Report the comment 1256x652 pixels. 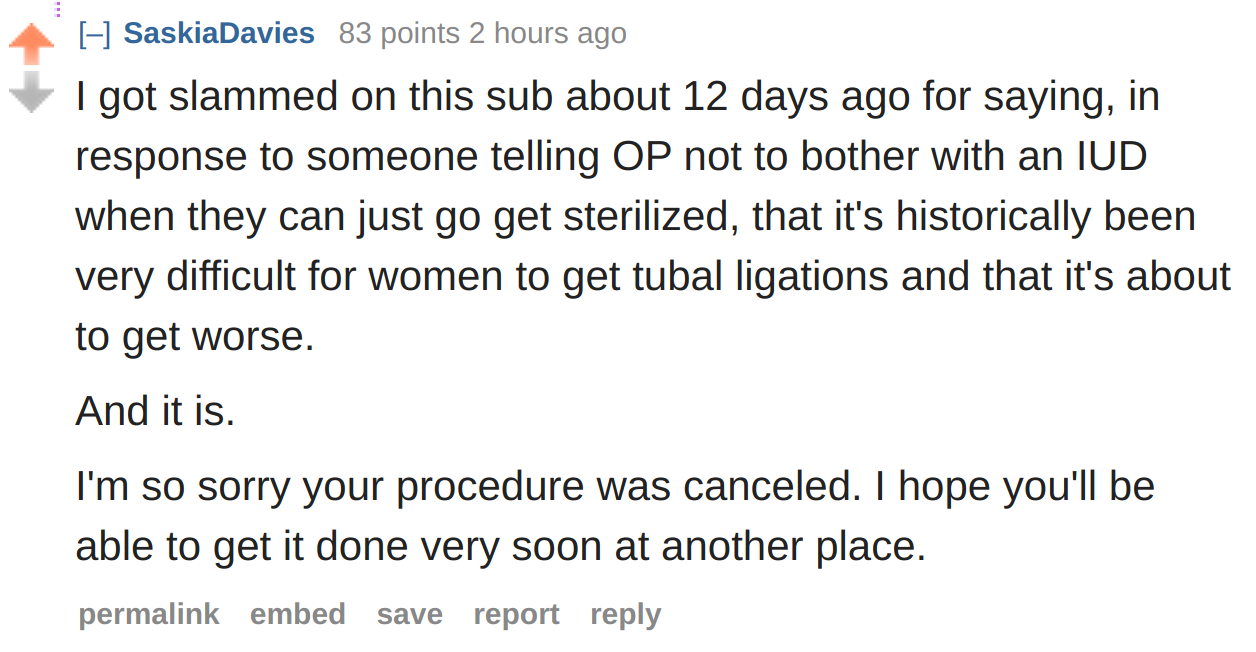pos(516,613)
